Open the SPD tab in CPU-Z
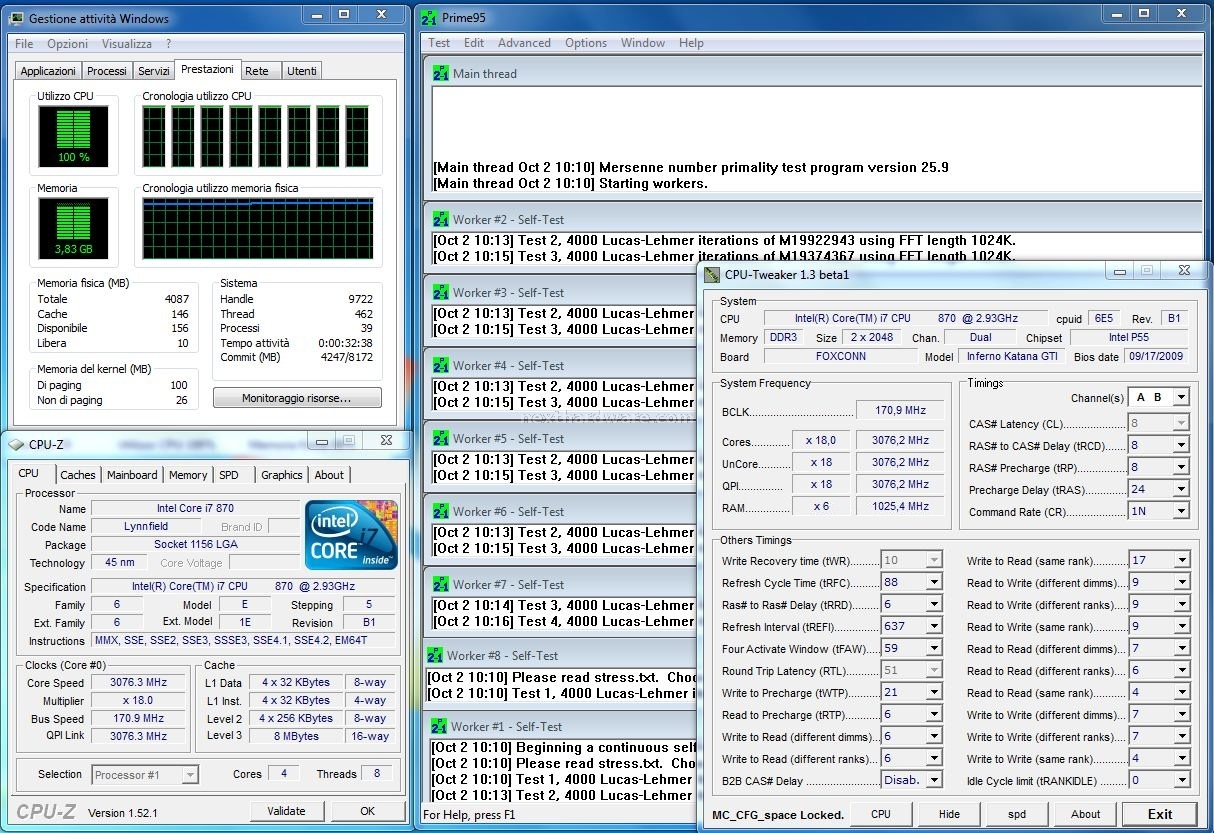This screenshot has height=833, width=1214. tap(229, 475)
